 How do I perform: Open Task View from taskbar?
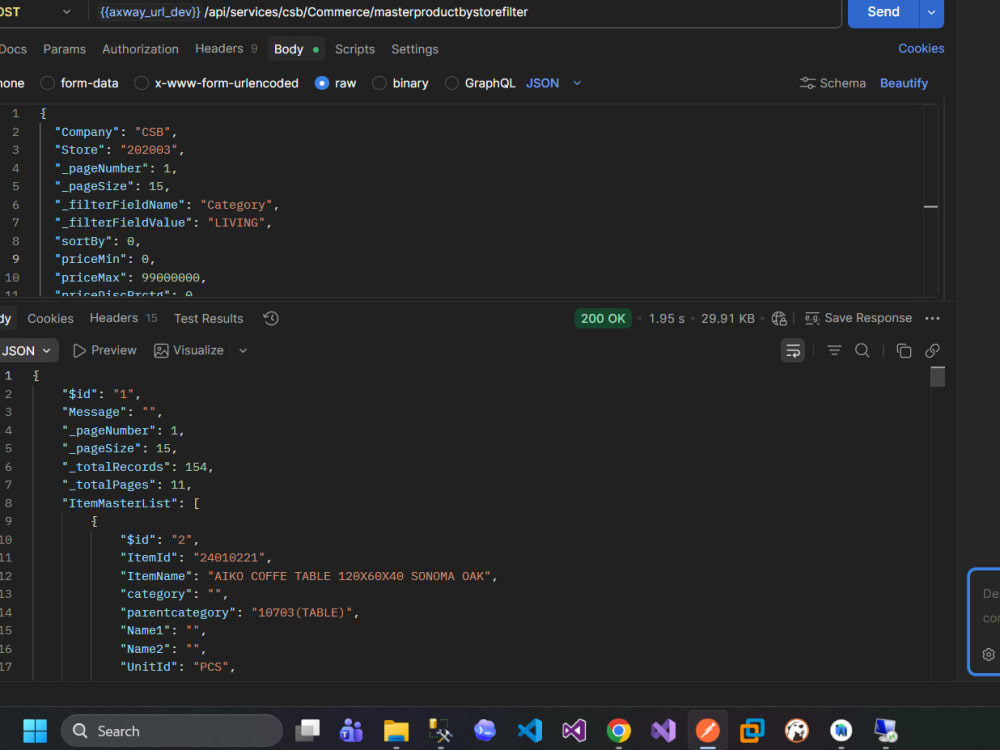307,730
